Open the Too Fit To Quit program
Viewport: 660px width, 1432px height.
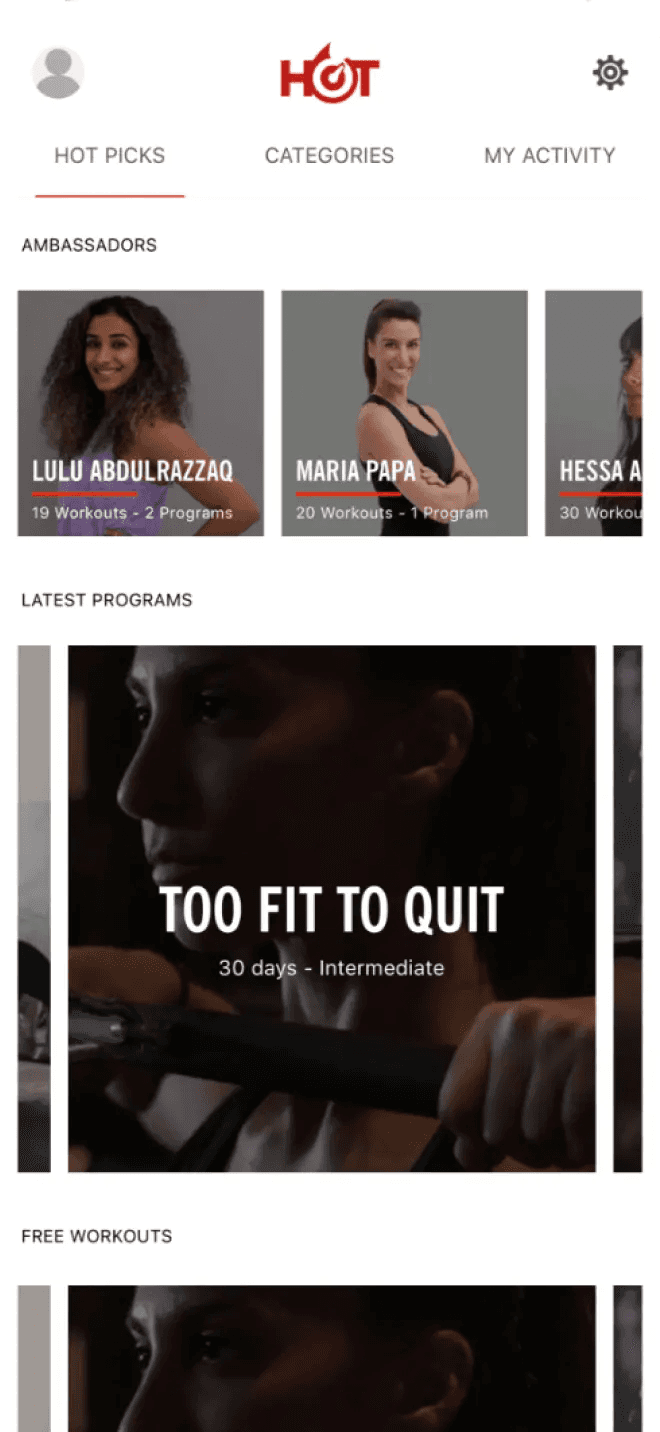pyautogui.click(x=332, y=908)
